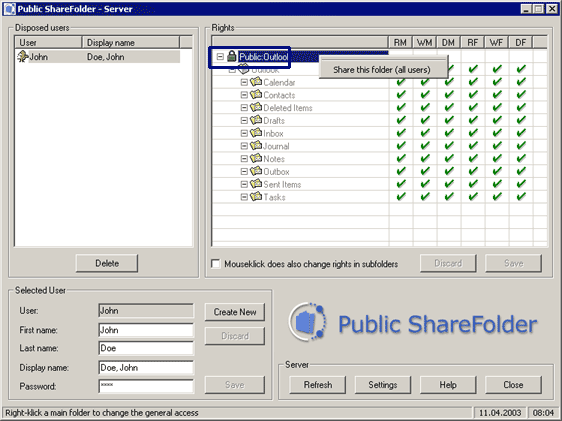Toggle DF right for Journal
Image resolution: width=562 pixels, height=421 pixels.
[x=521, y=146]
